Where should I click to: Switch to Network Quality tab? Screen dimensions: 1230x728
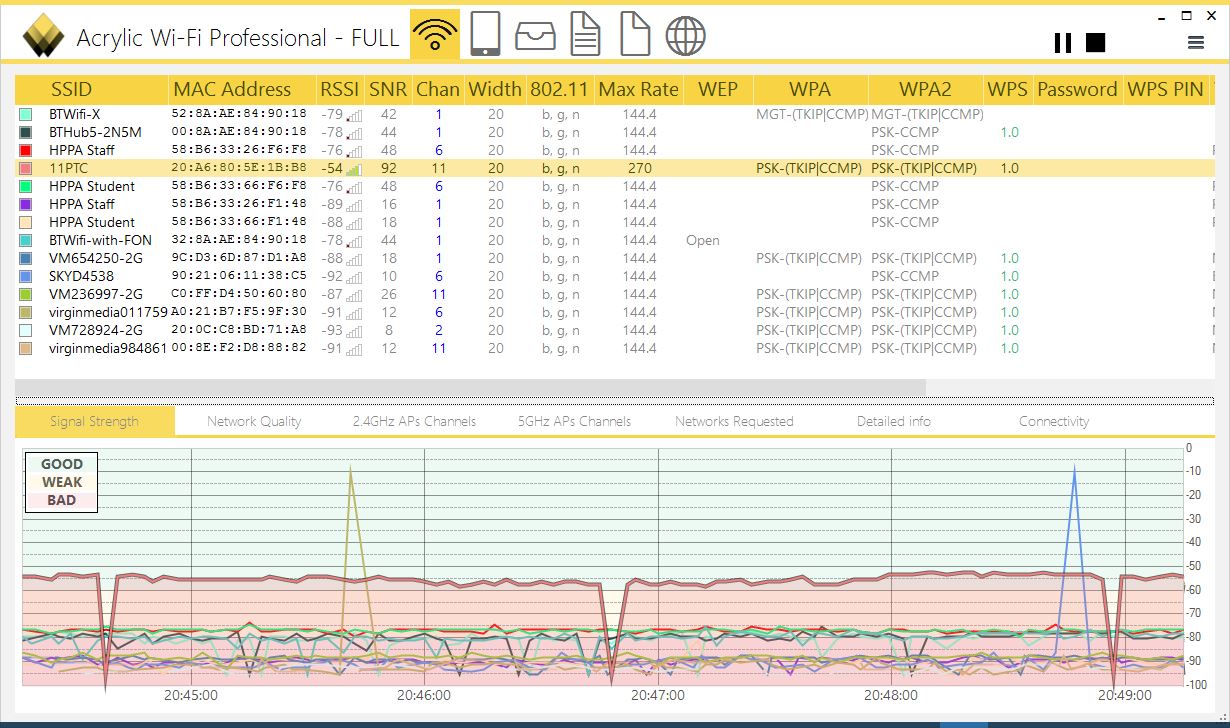pyautogui.click(x=254, y=422)
